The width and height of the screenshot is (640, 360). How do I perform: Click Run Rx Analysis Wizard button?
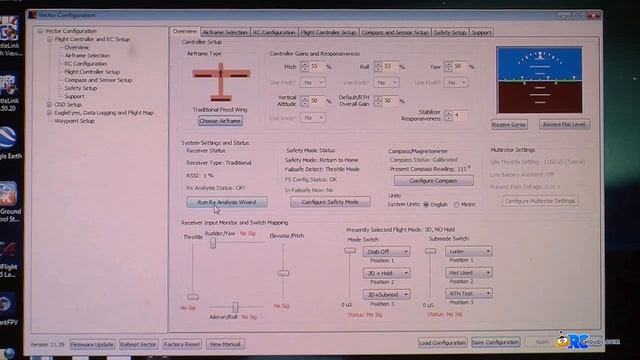(227, 202)
